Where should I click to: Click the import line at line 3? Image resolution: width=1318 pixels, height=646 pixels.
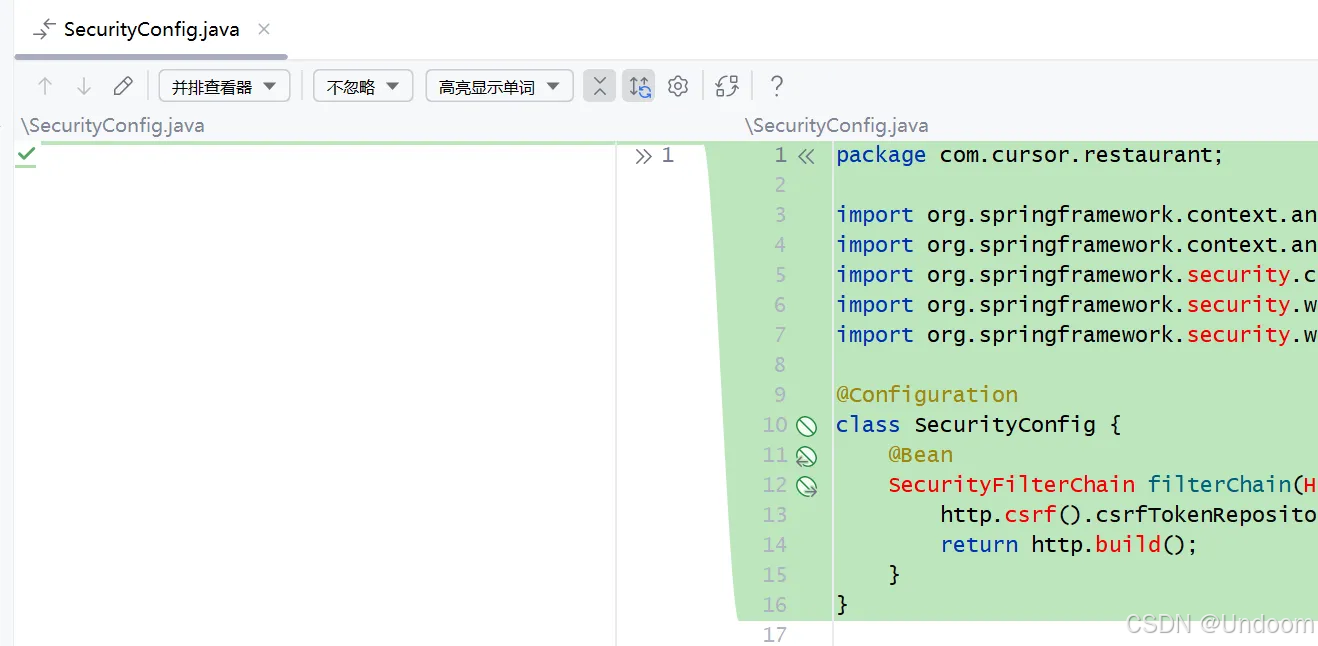coord(1077,215)
